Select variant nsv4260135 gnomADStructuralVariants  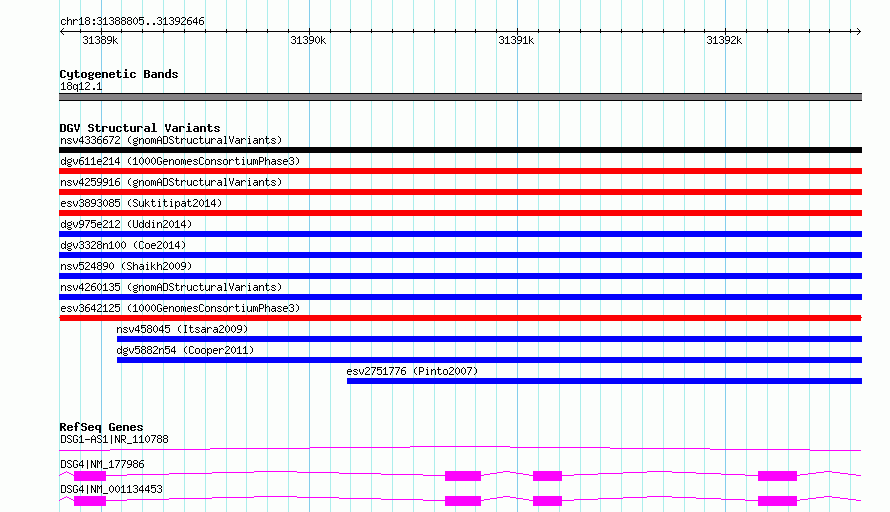pos(460,297)
